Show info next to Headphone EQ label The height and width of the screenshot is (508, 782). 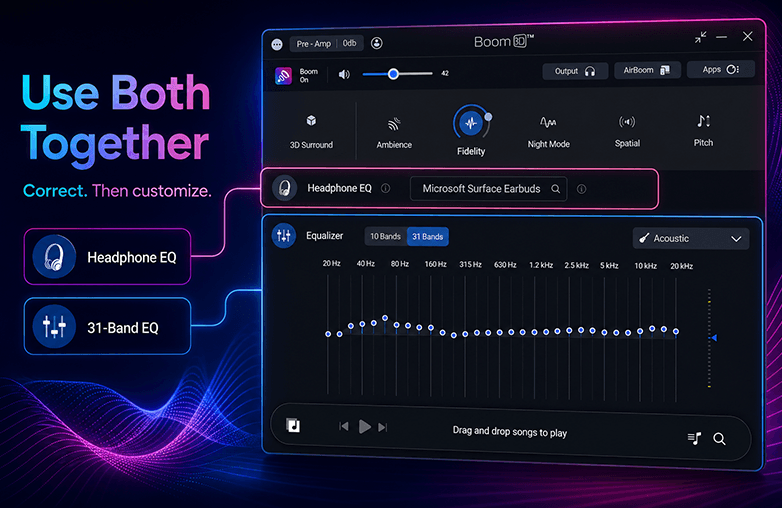coord(386,188)
